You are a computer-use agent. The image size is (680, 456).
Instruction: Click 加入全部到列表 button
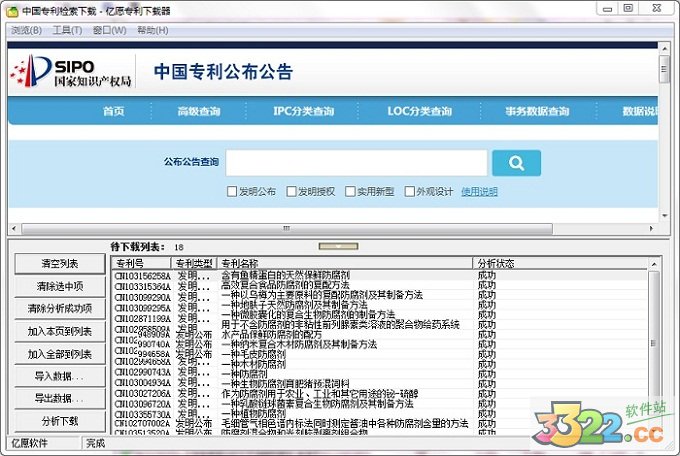point(60,354)
